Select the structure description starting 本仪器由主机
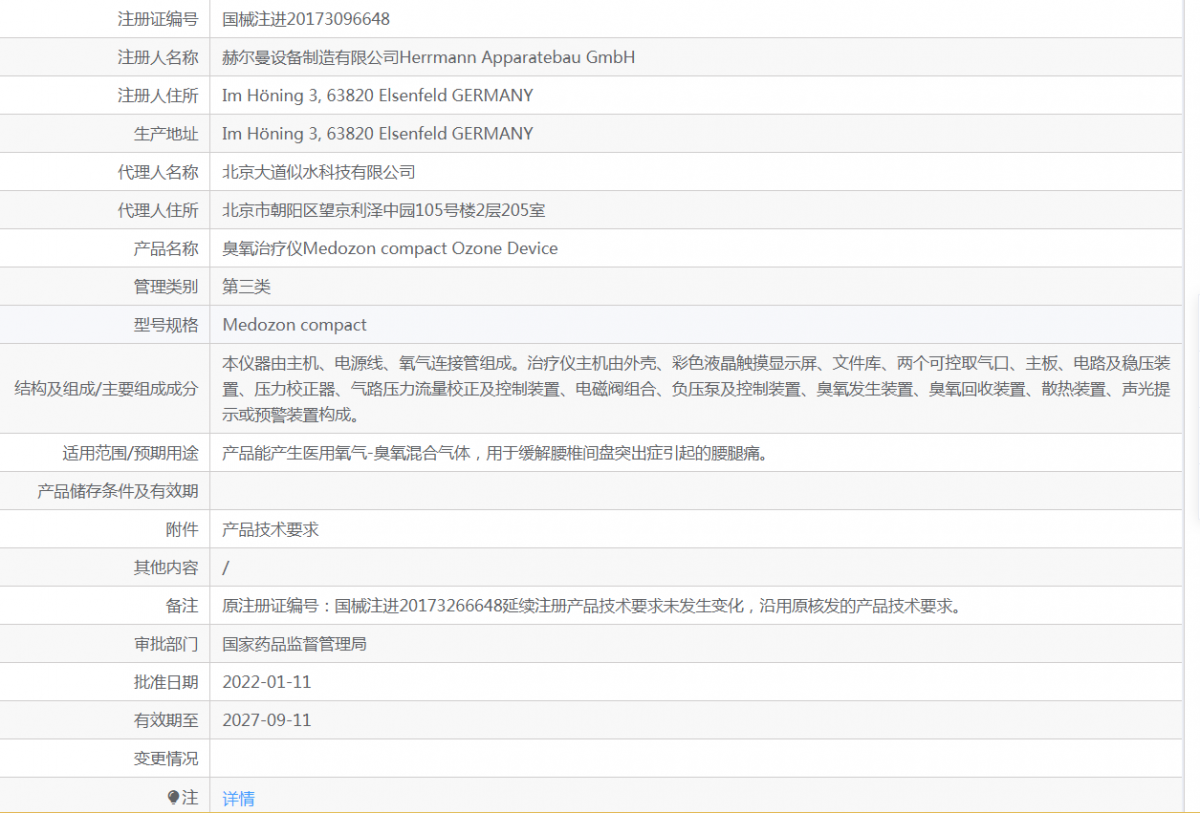Image resolution: width=1200 pixels, height=813 pixels. point(696,388)
